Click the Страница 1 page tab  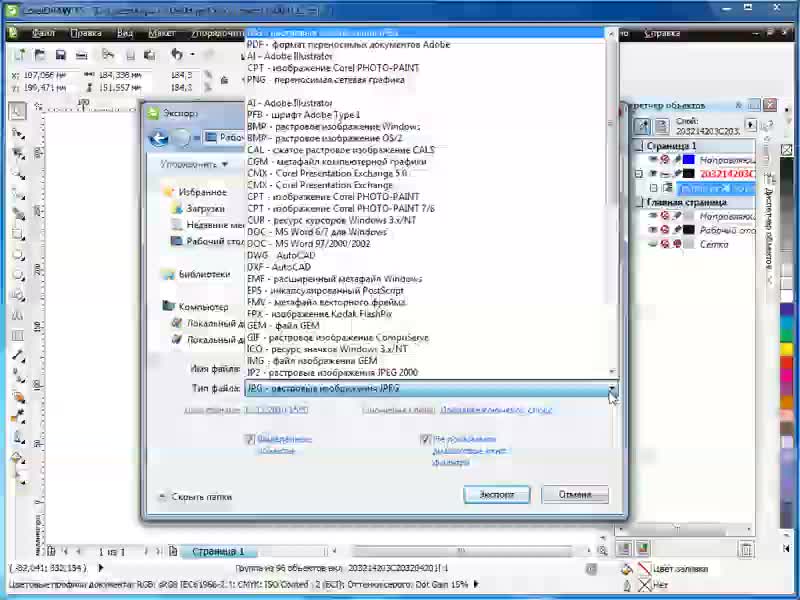218,552
